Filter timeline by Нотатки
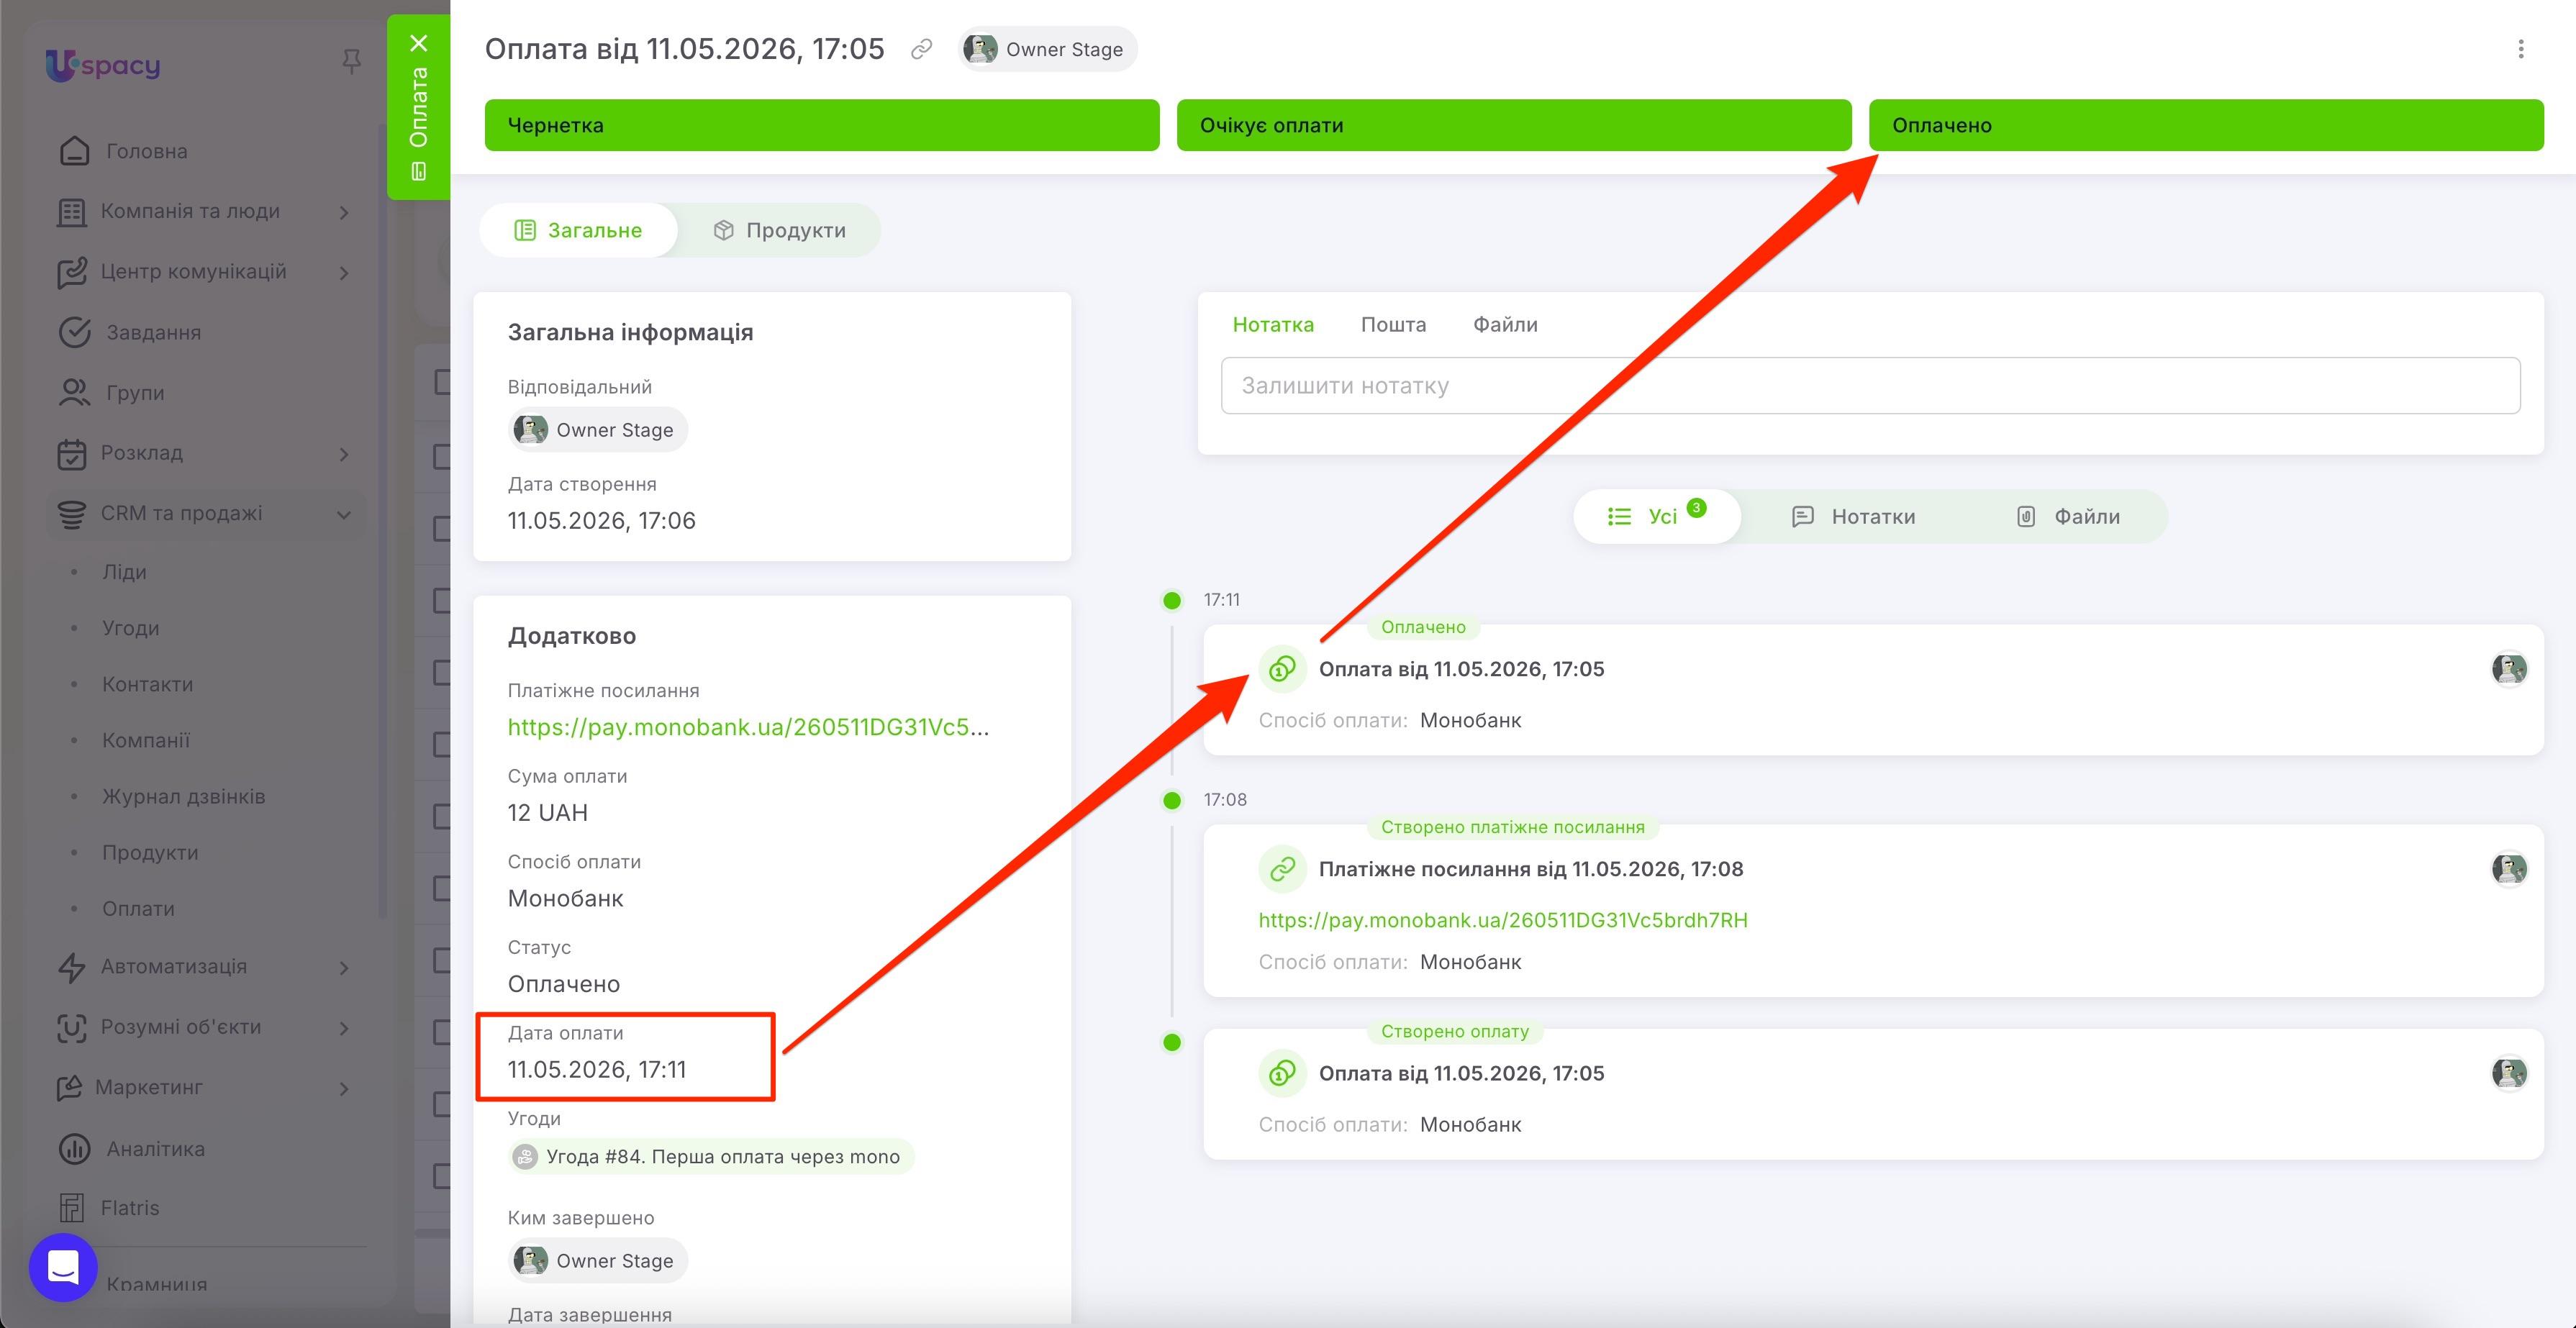The image size is (2576, 1328). 1853,516
